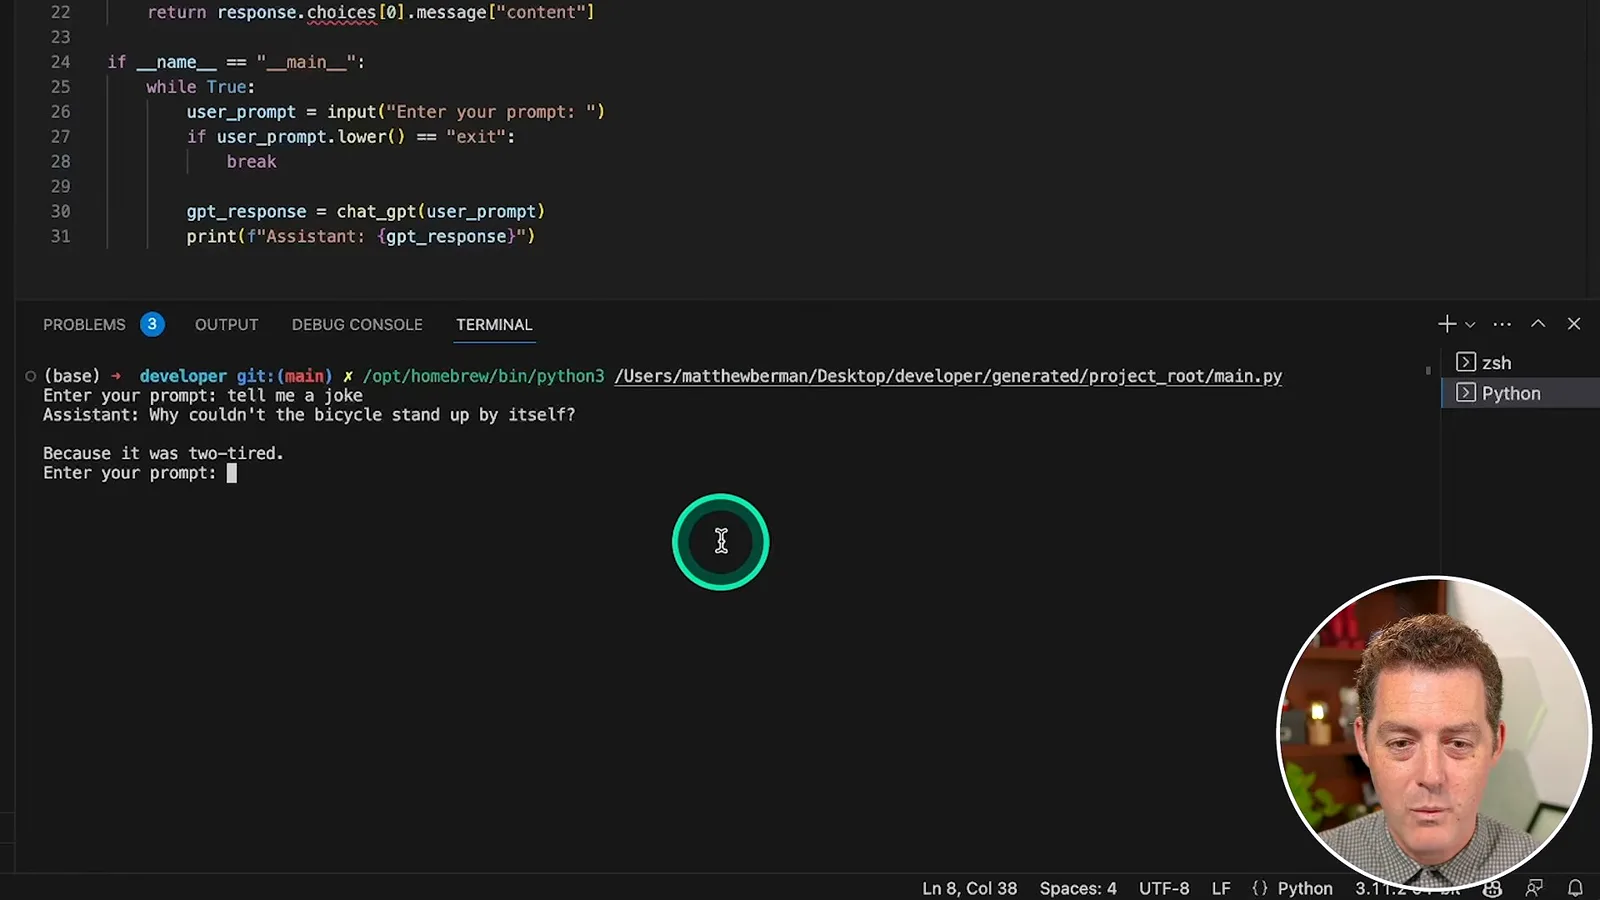The image size is (1600, 900).
Task: Open notifications bell icon
Action: [1575, 888]
